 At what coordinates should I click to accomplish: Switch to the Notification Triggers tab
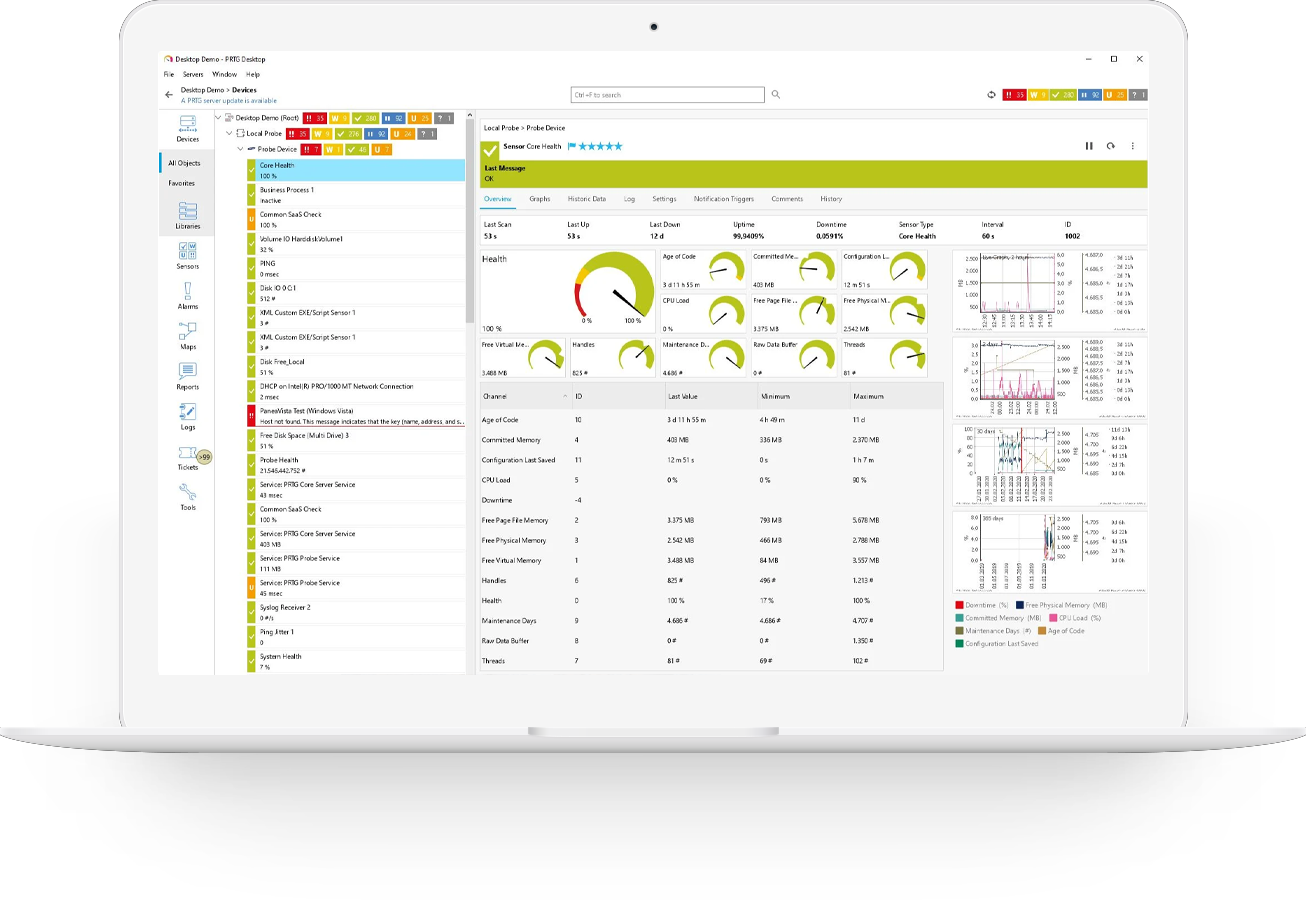(x=724, y=199)
